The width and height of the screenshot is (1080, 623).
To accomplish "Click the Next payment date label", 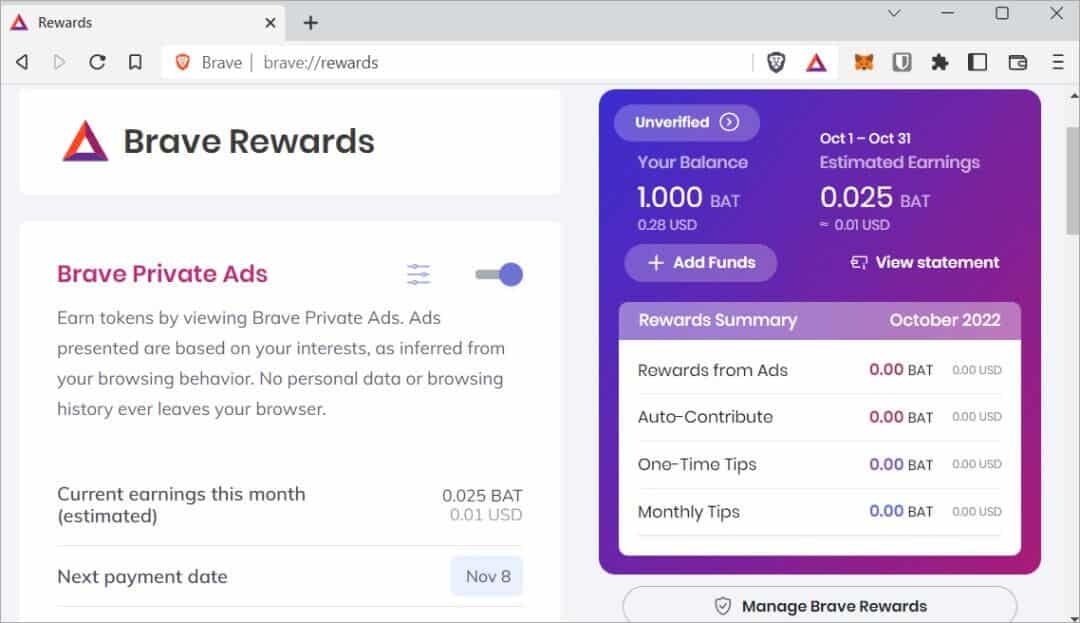I will [142, 576].
